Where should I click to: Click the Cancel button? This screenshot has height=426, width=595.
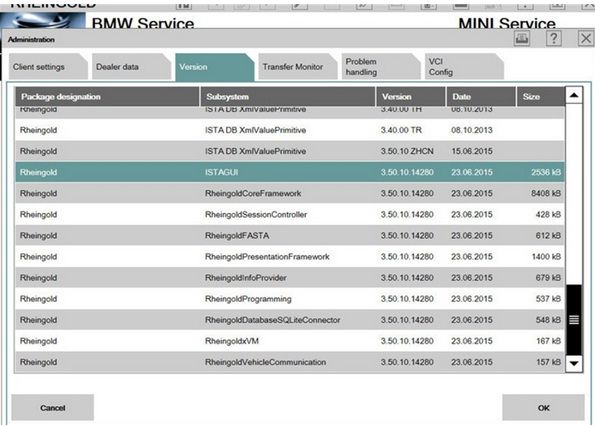[x=52, y=408]
